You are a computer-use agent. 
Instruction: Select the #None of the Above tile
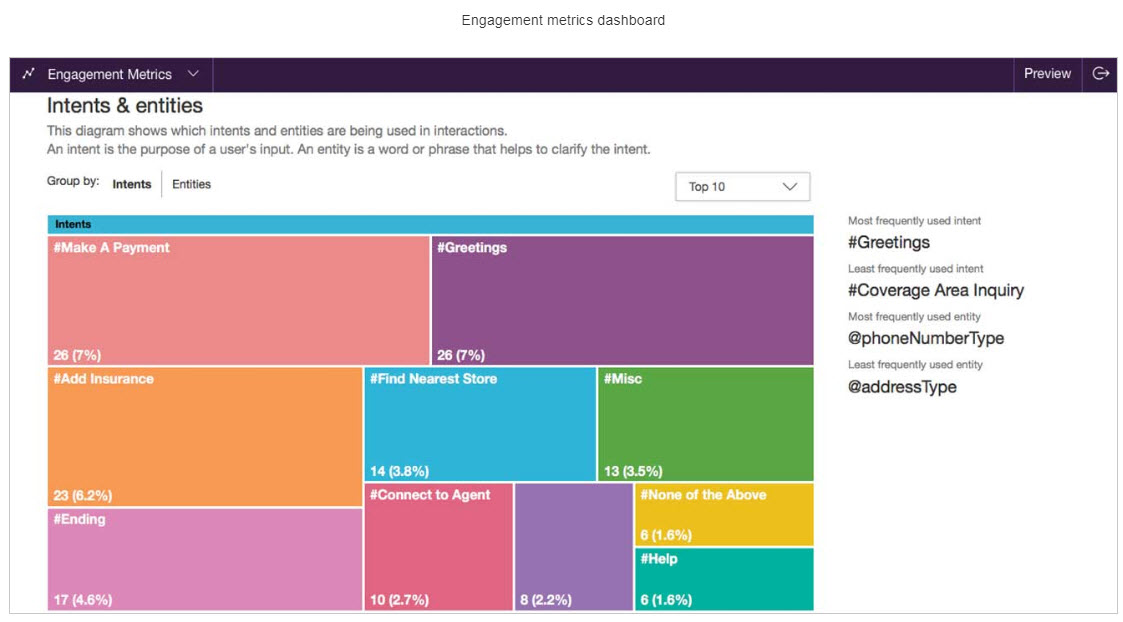point(723,513)
